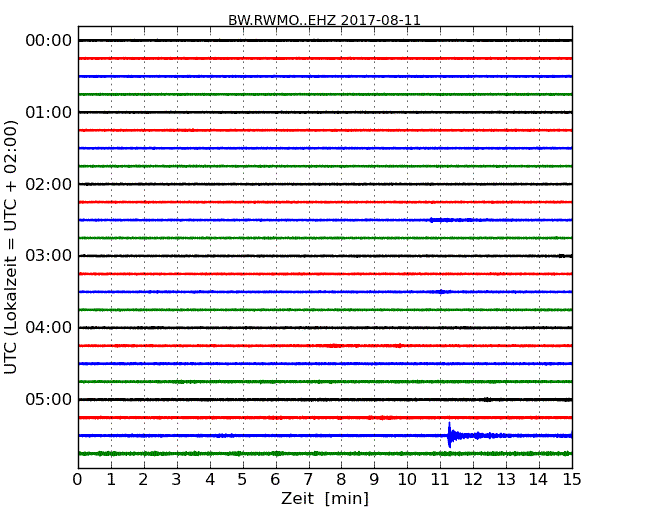
Task: Click x-axis tick label 4
Action: tap(210, 480)
